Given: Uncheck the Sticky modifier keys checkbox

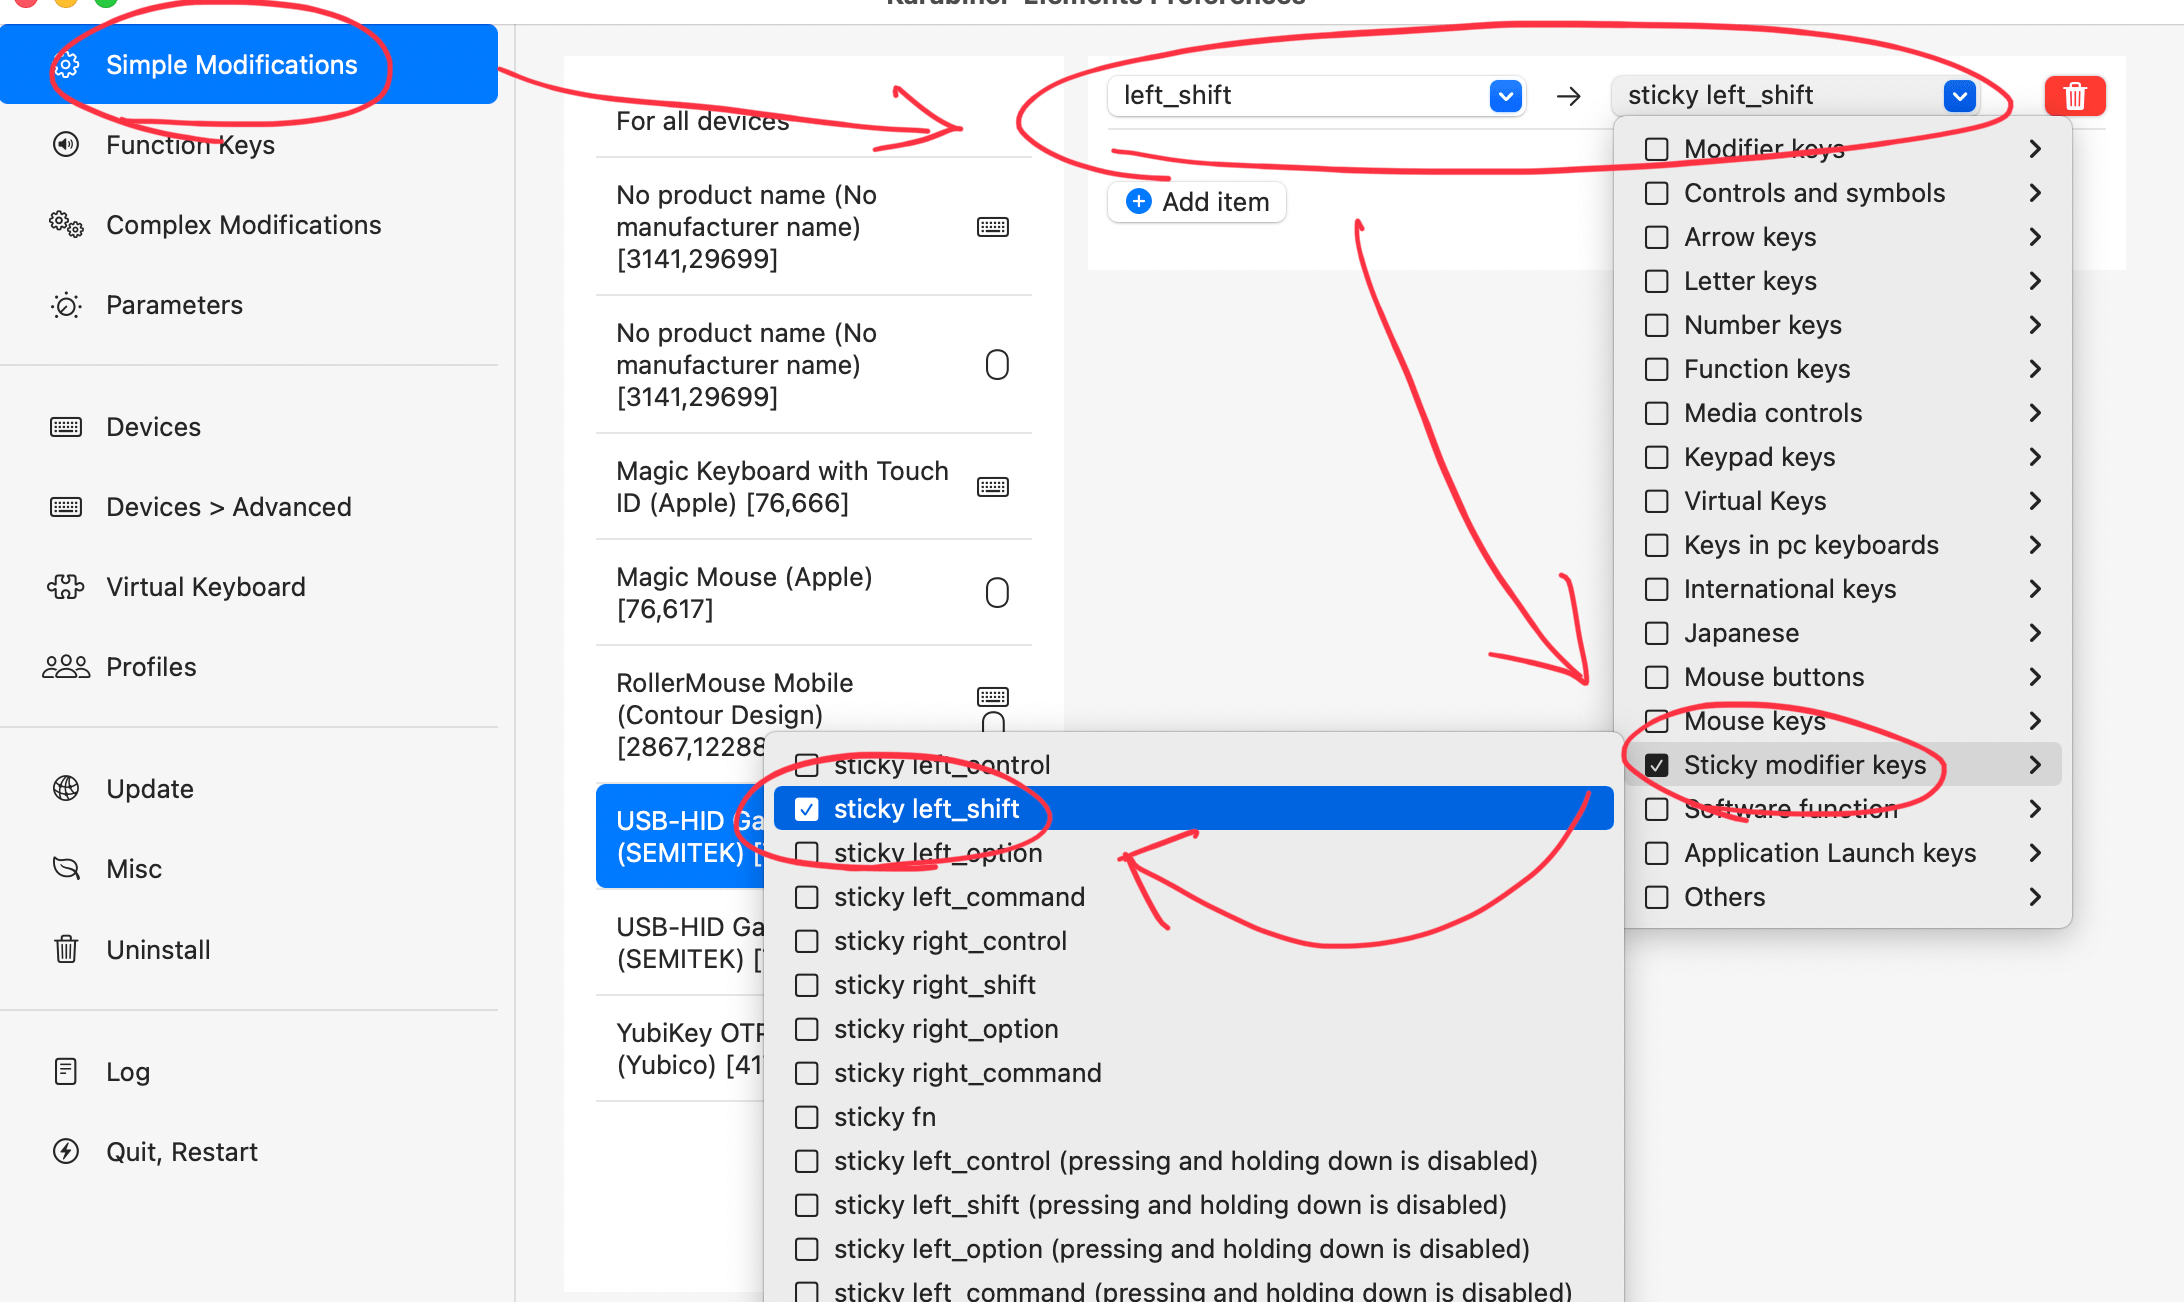Looking at the screenshot, I should coord(1657,765).
